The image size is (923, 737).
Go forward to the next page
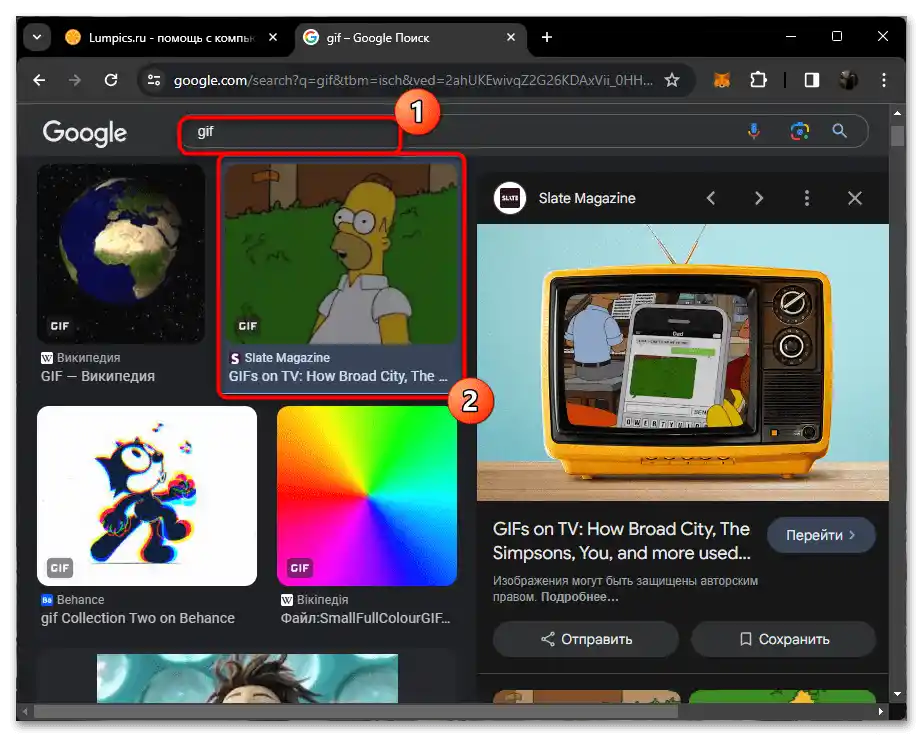pyautogui.click(x=75, y=80)
